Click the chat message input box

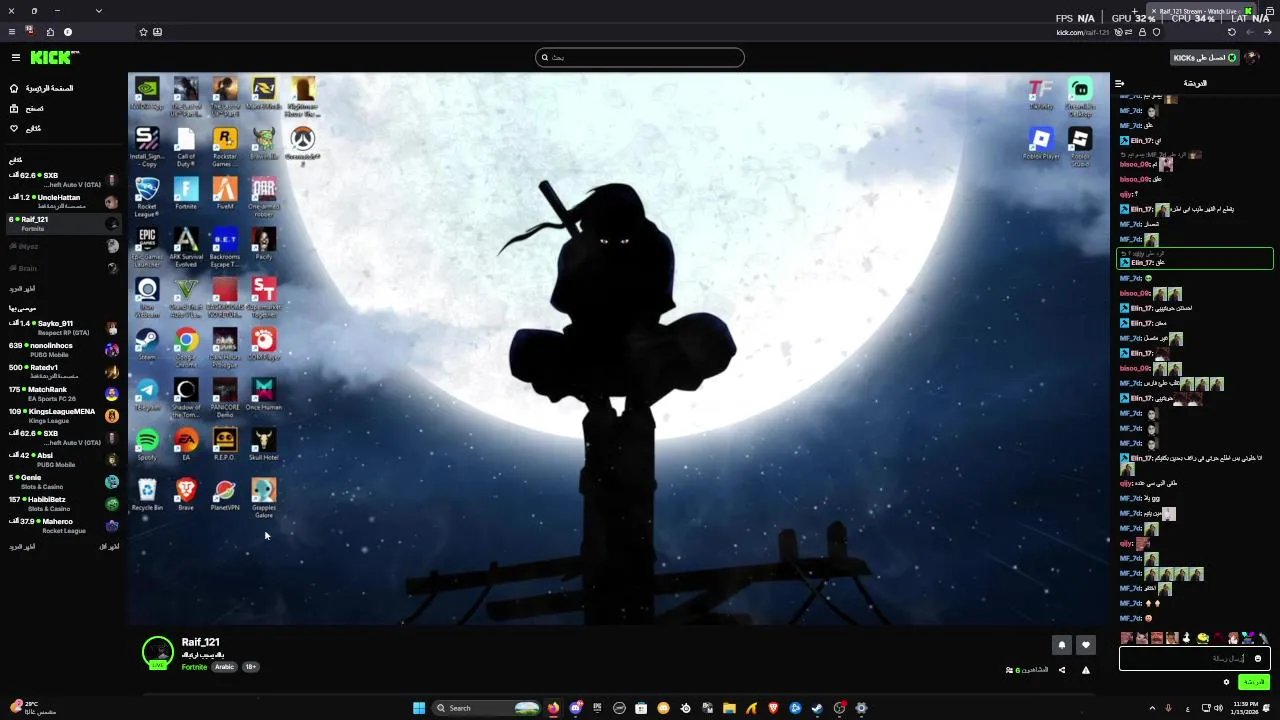pos(1195,659)
